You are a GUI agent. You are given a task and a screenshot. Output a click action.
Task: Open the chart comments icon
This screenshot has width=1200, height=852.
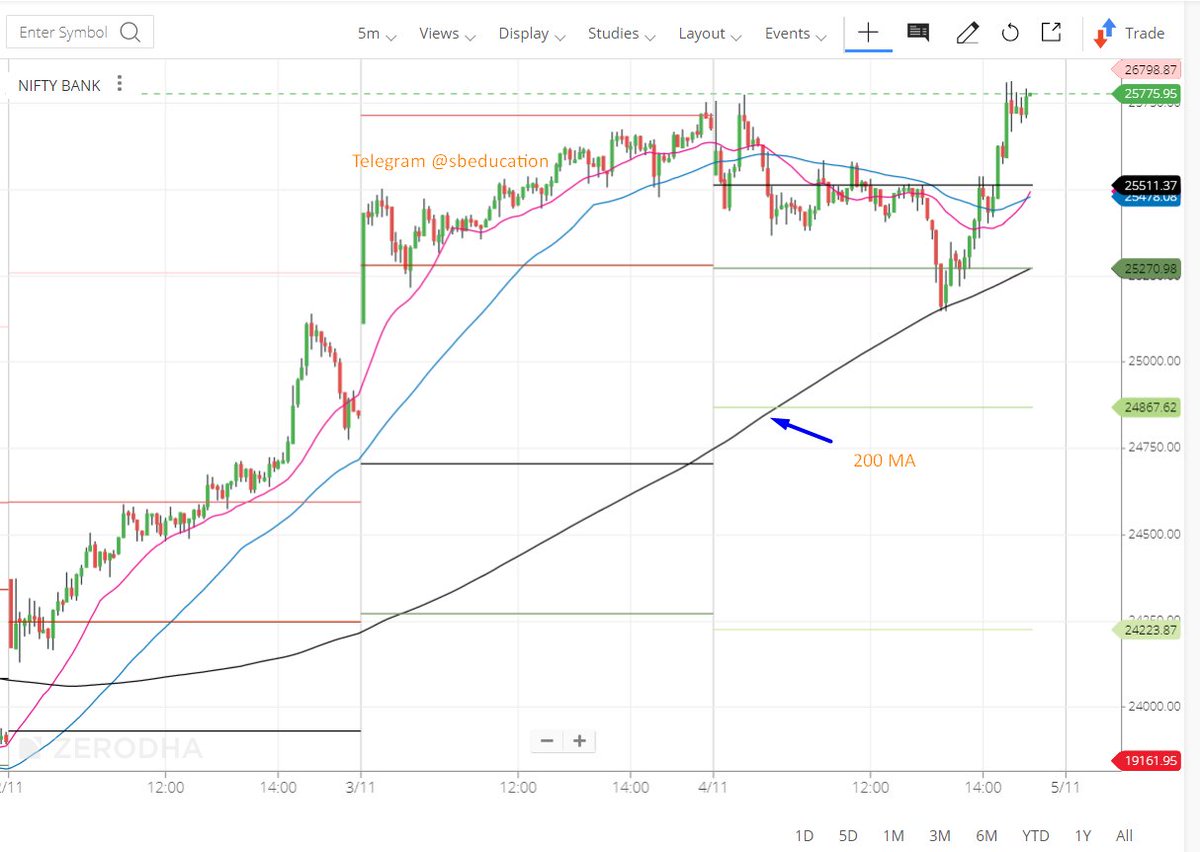[918, 32]
